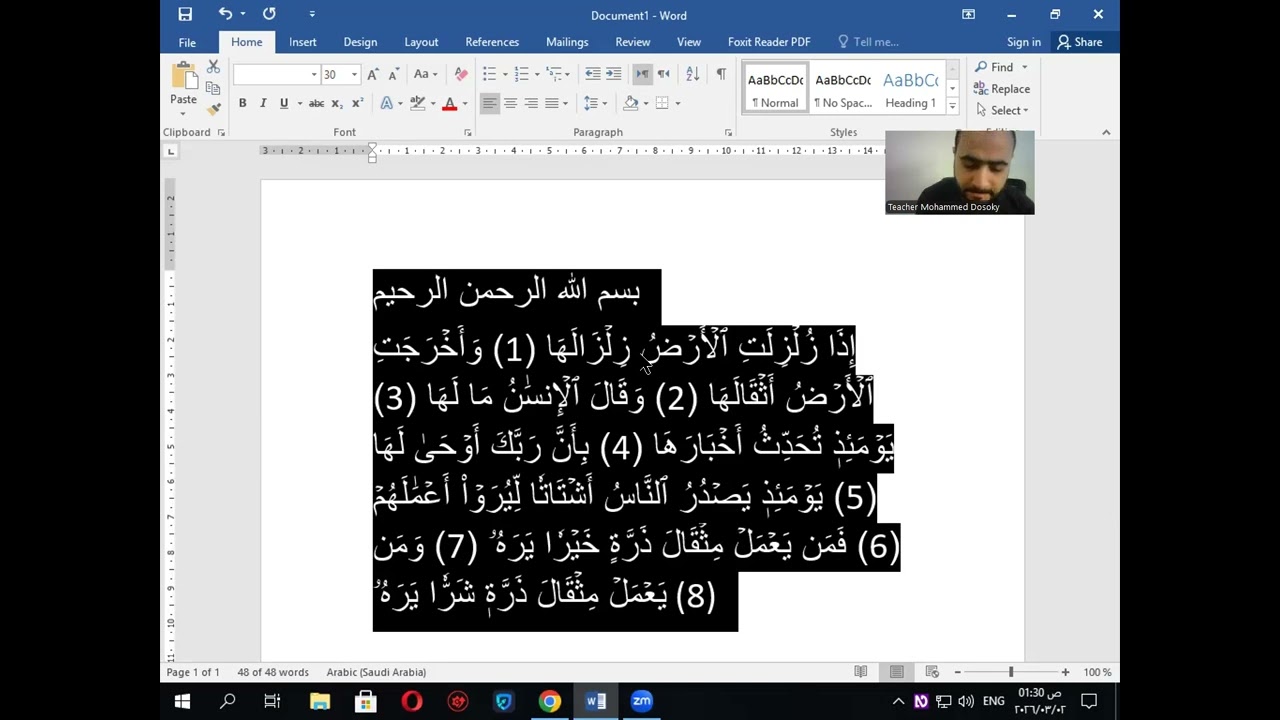The image size is (1280, 720).
Task: Sort the selected paragraphs A to Z
Action: point(692,74)
